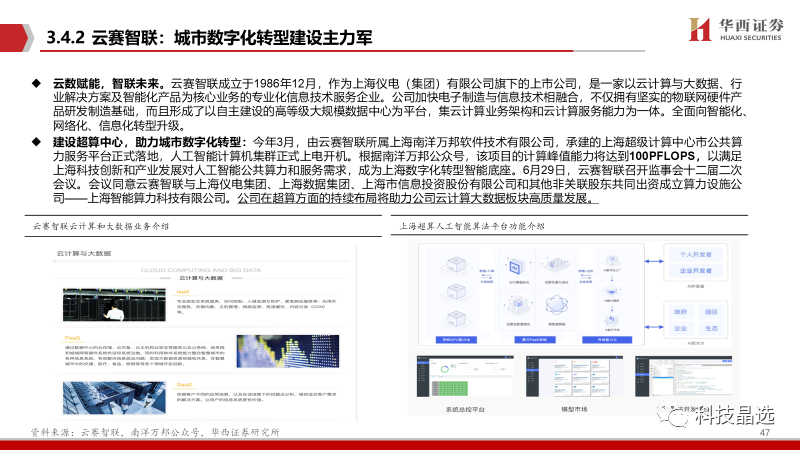Click caption 云赛智联云计算和大数据业务介绍
The width and height of the screenshot is (800, 450).
[101, 226]
